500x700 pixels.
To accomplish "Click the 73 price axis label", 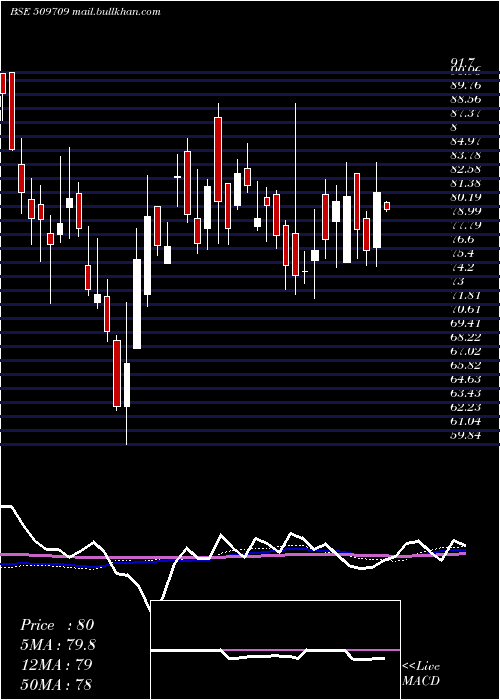I will (458, 281).
